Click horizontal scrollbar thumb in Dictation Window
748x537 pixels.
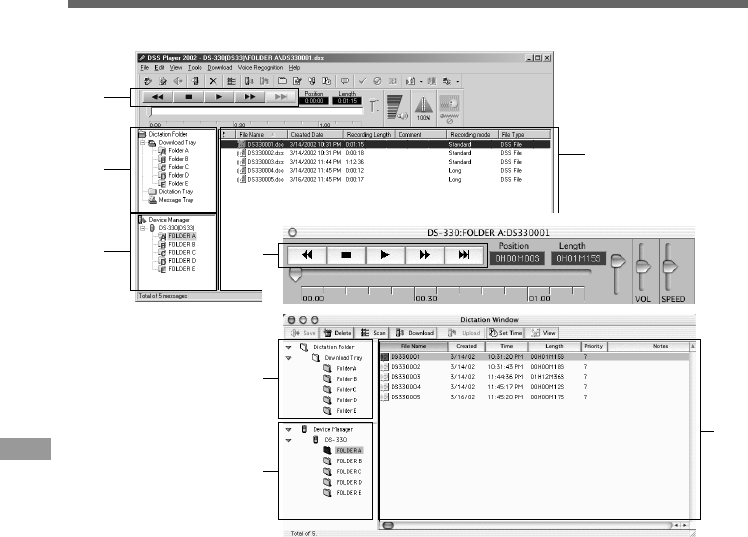(x=388, y=526)
